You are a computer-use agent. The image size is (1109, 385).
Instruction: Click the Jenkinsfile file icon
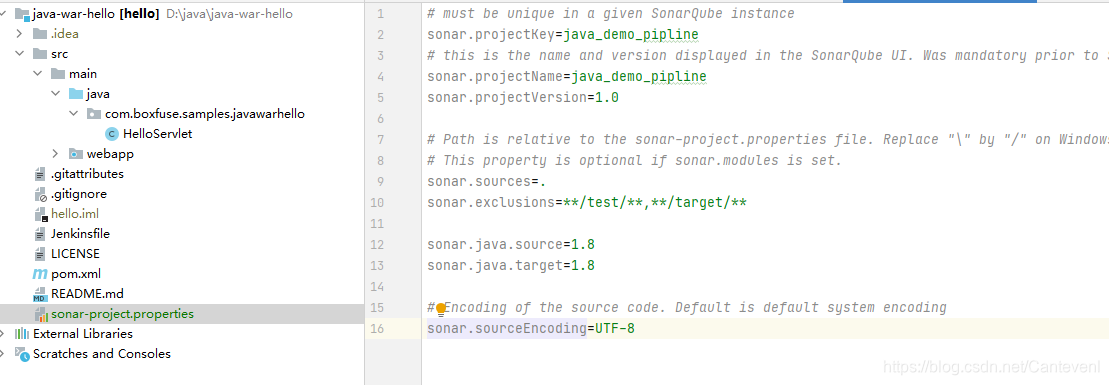tap(40, 234)
